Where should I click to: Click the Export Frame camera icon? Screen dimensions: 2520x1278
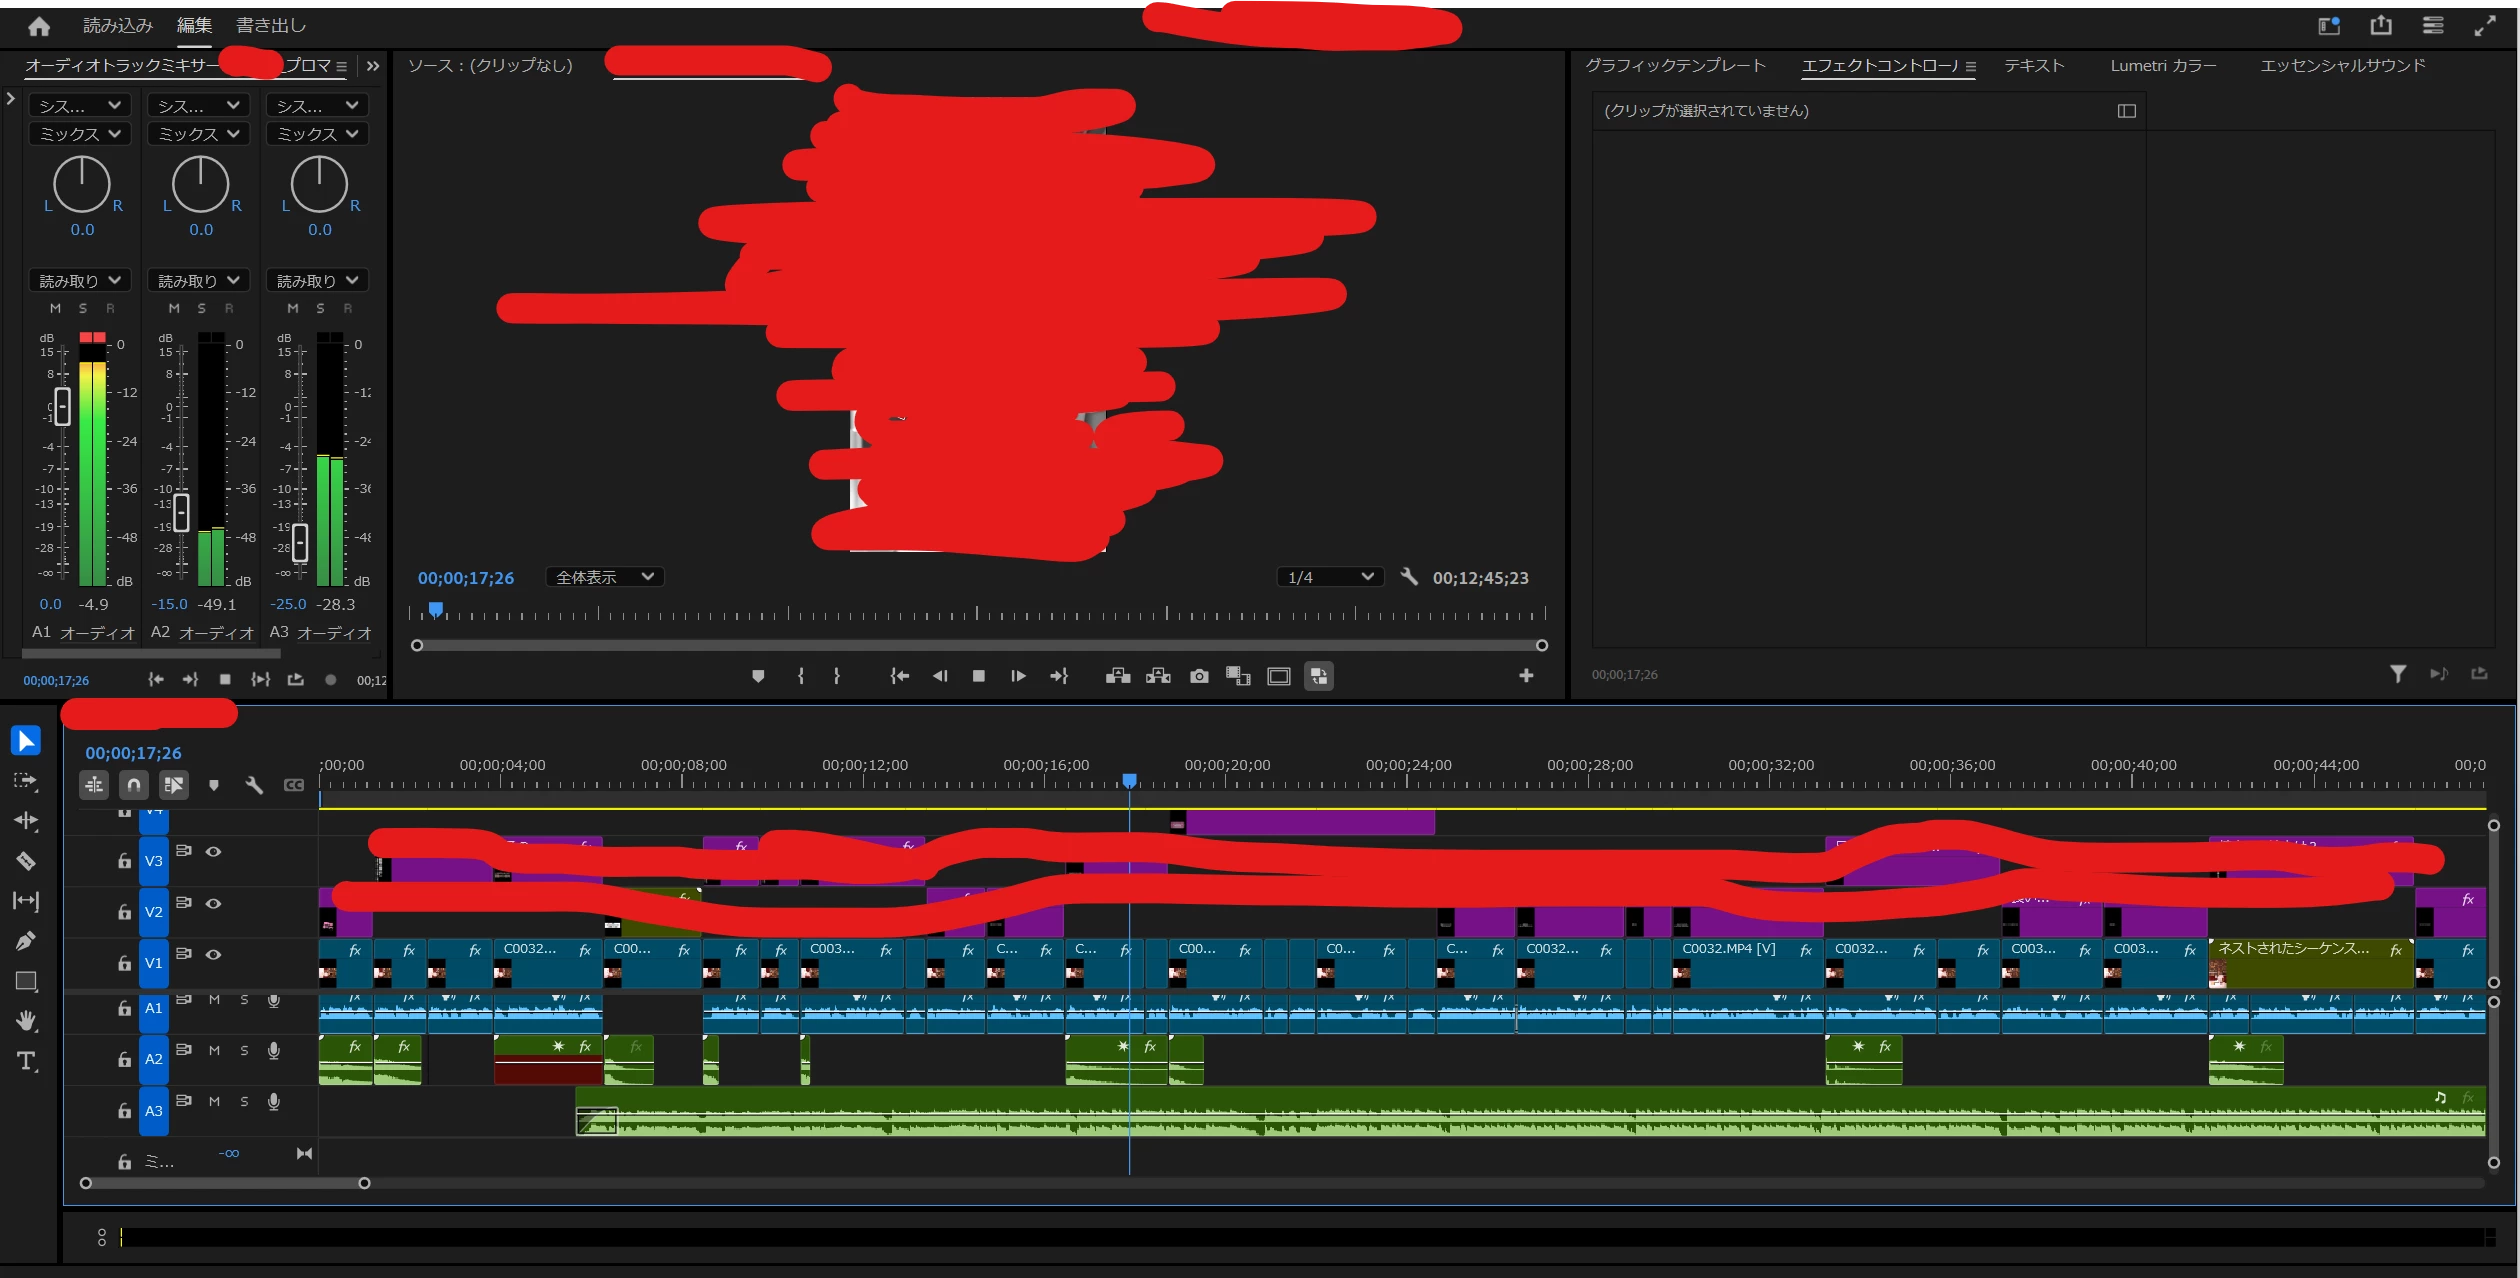pyautogui.click(x=1199, y=677)
